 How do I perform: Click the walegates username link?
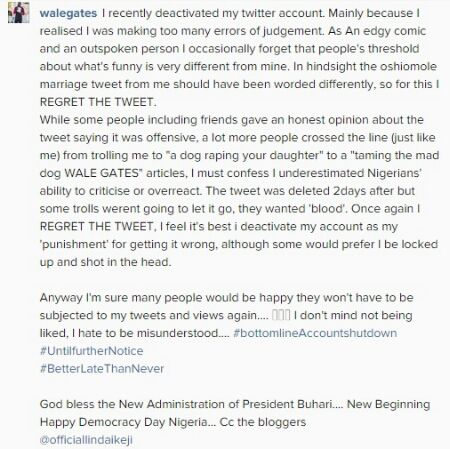[x=68, y=13]
